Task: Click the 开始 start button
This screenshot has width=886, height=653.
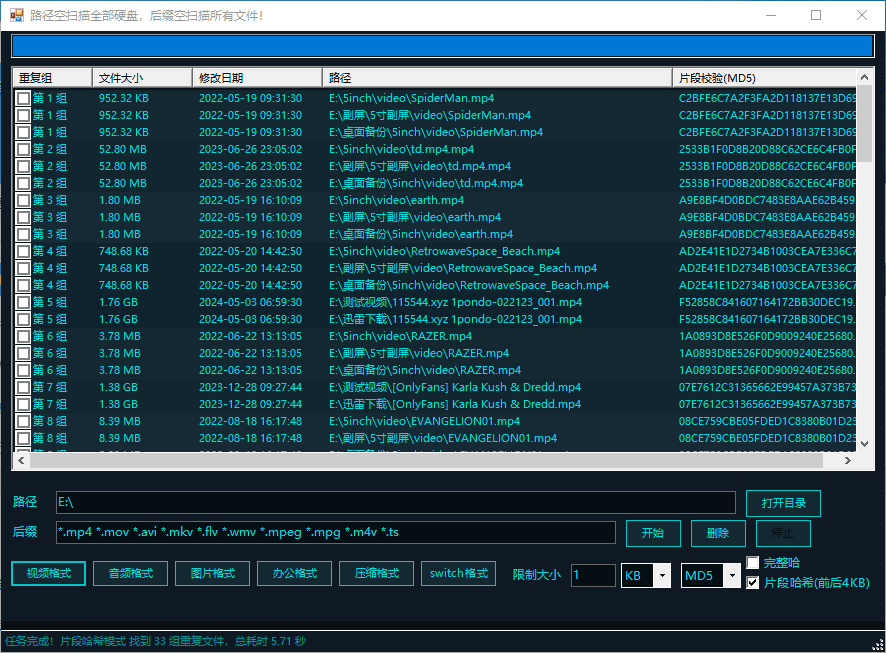Action: [653, 533]
